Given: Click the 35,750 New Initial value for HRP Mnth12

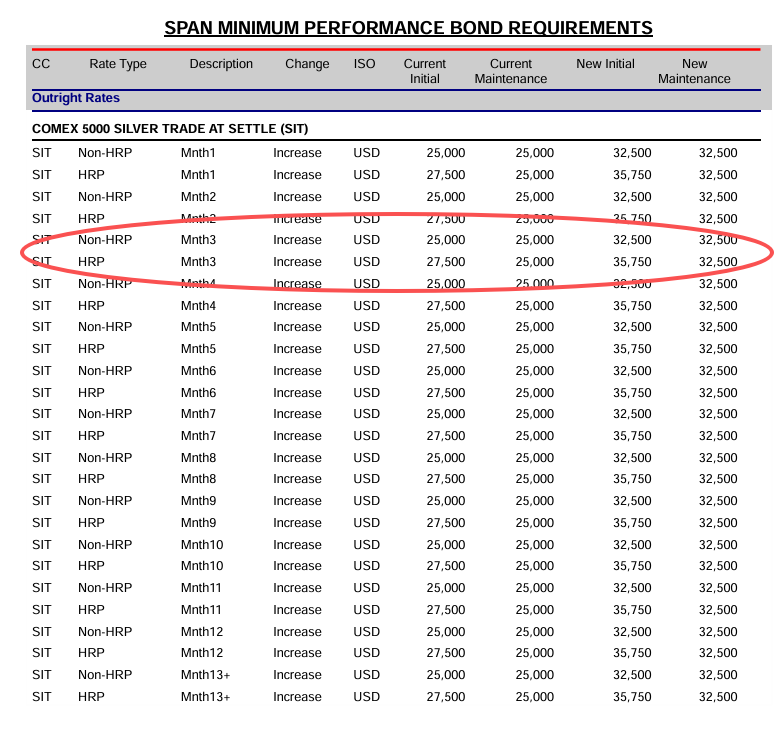Looking at the screenshot, I should coord(632,653).
